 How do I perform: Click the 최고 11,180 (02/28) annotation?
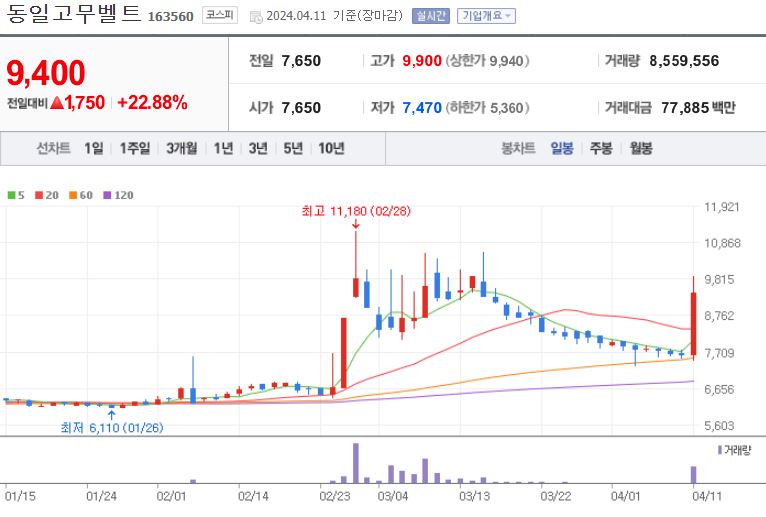click(356, 211)
